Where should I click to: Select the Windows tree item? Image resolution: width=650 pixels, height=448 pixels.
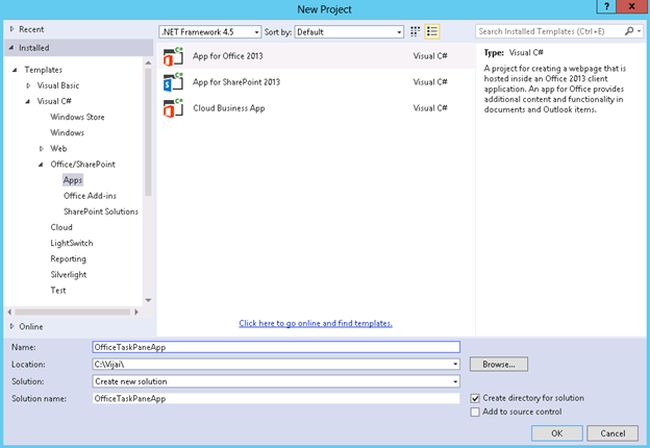67,133
